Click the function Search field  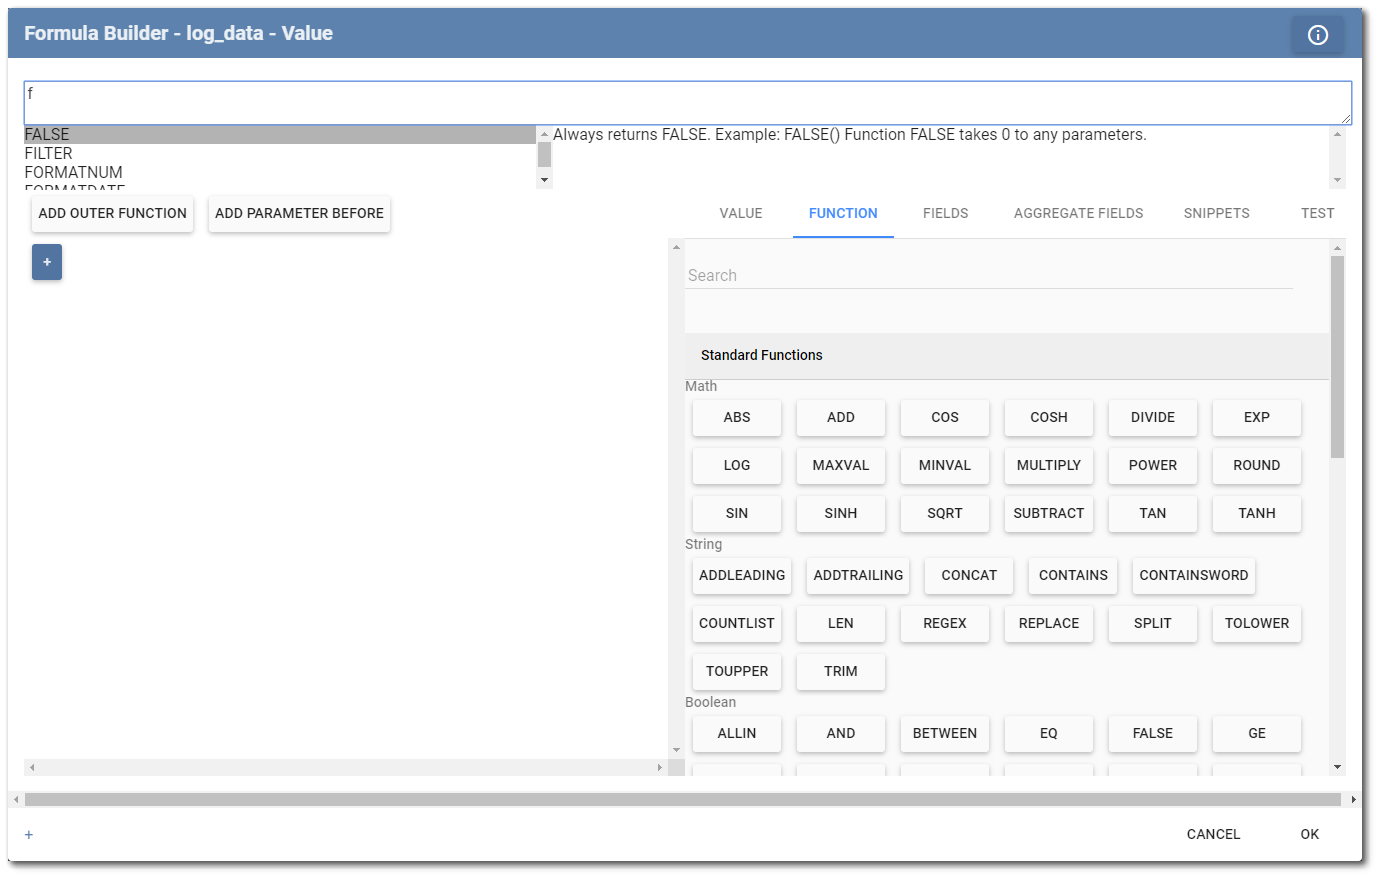[x=988, y=275]
